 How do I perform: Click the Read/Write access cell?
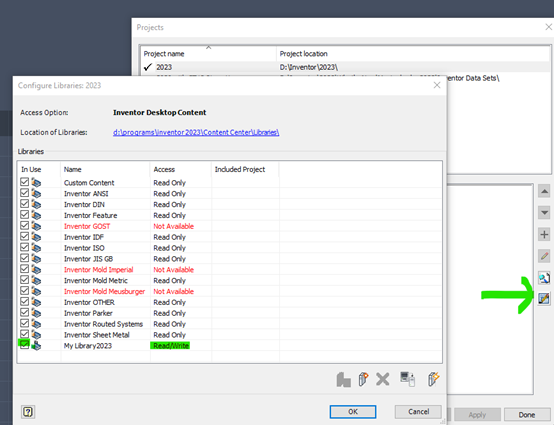tap(171, 346)
